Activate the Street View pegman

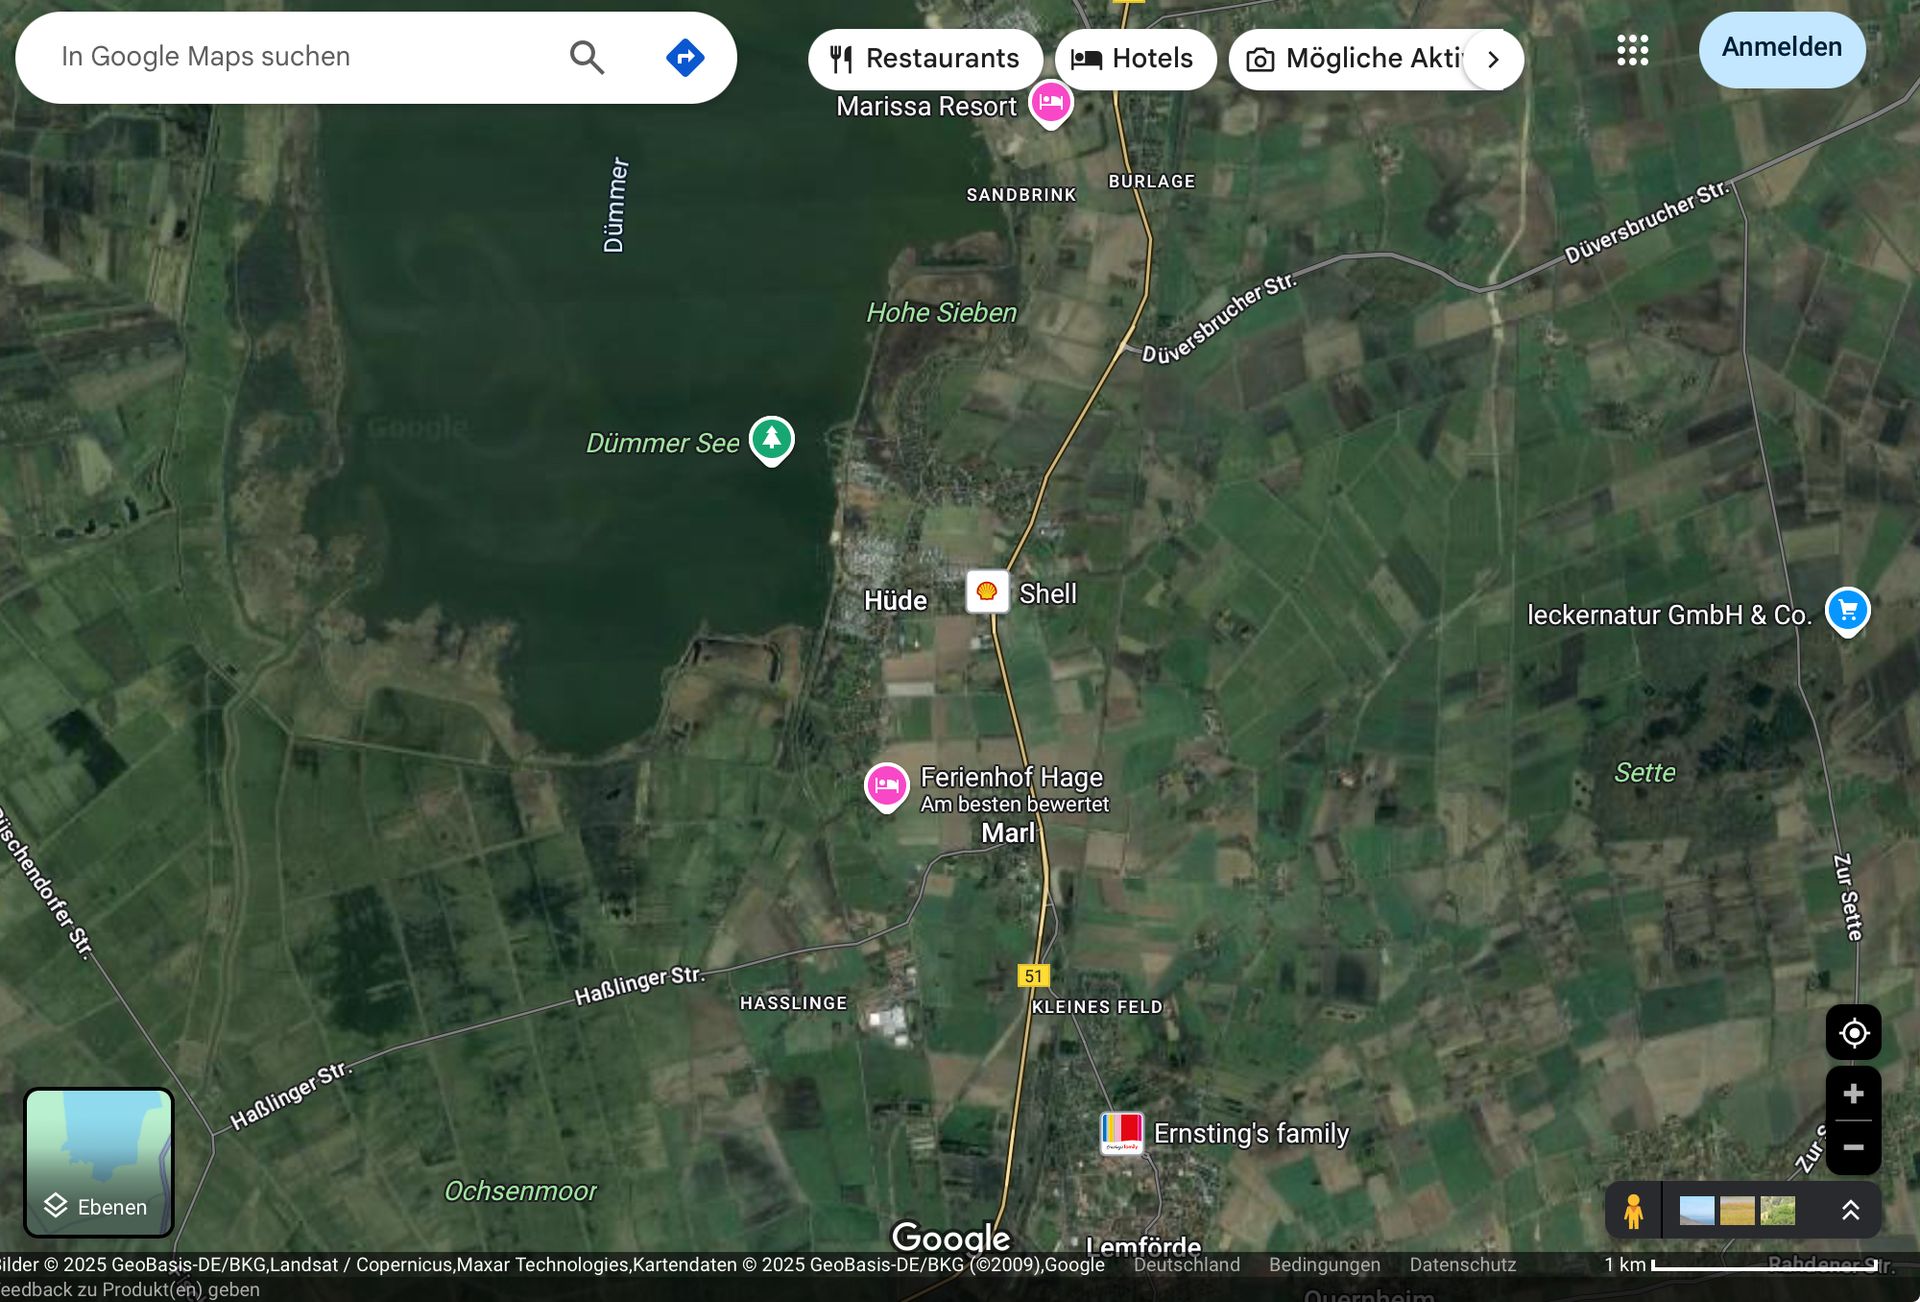(x=1633, y=1211)
